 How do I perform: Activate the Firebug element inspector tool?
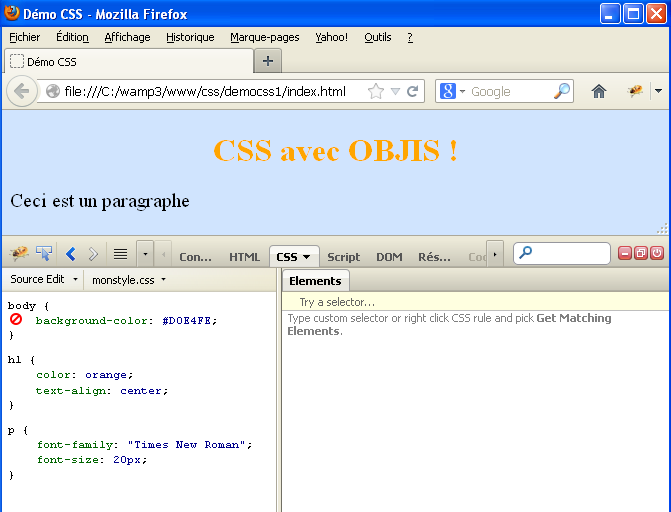pos(44,254)
